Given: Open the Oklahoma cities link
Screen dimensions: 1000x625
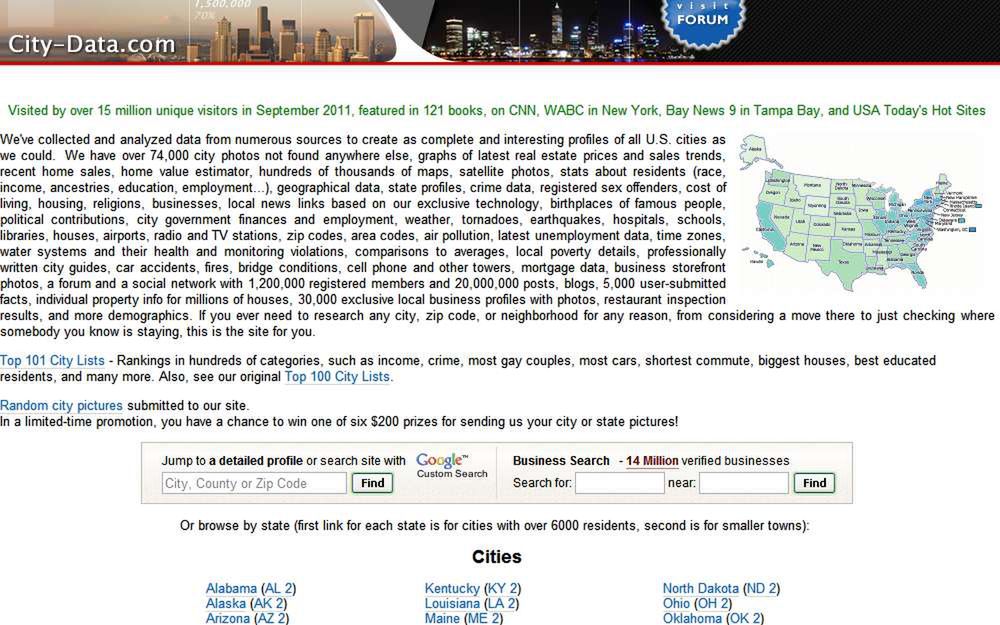Looking at the screenshot, I should (692, 619).
